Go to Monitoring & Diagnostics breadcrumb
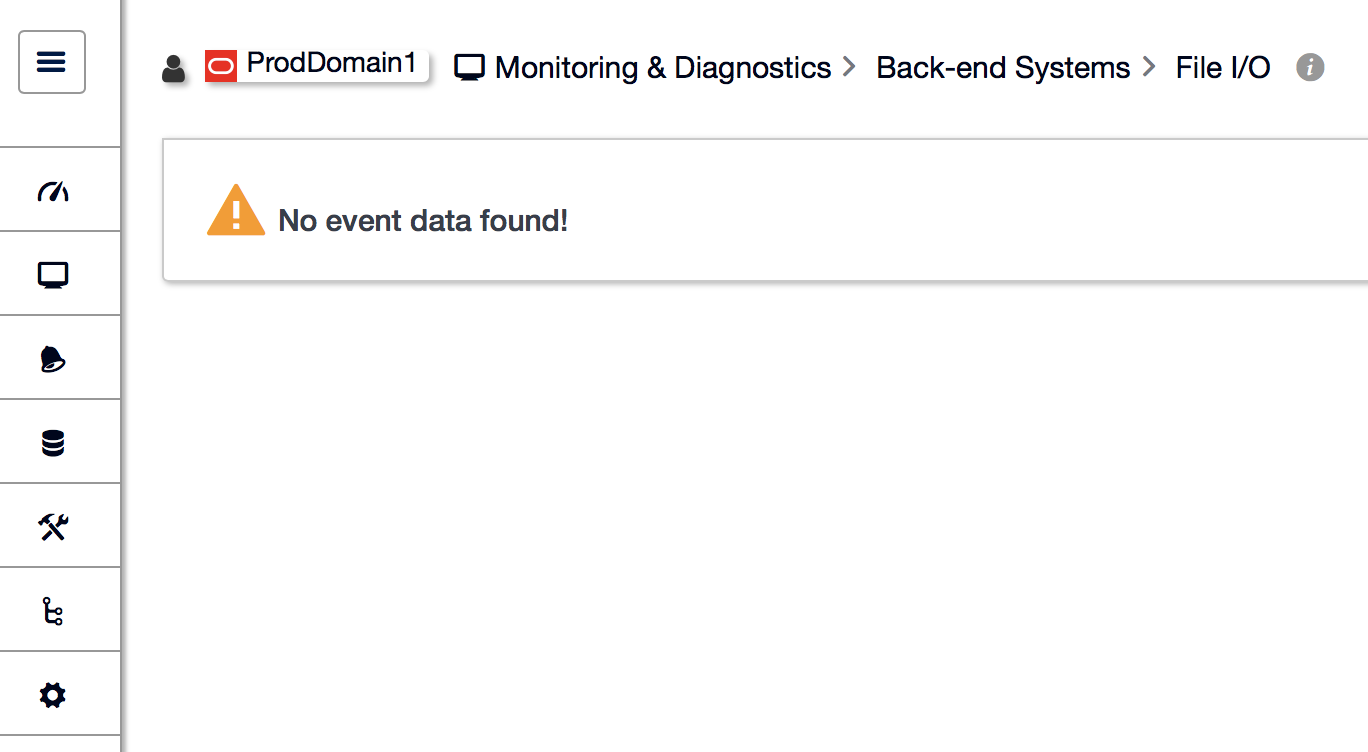 [x=663, y=68]
